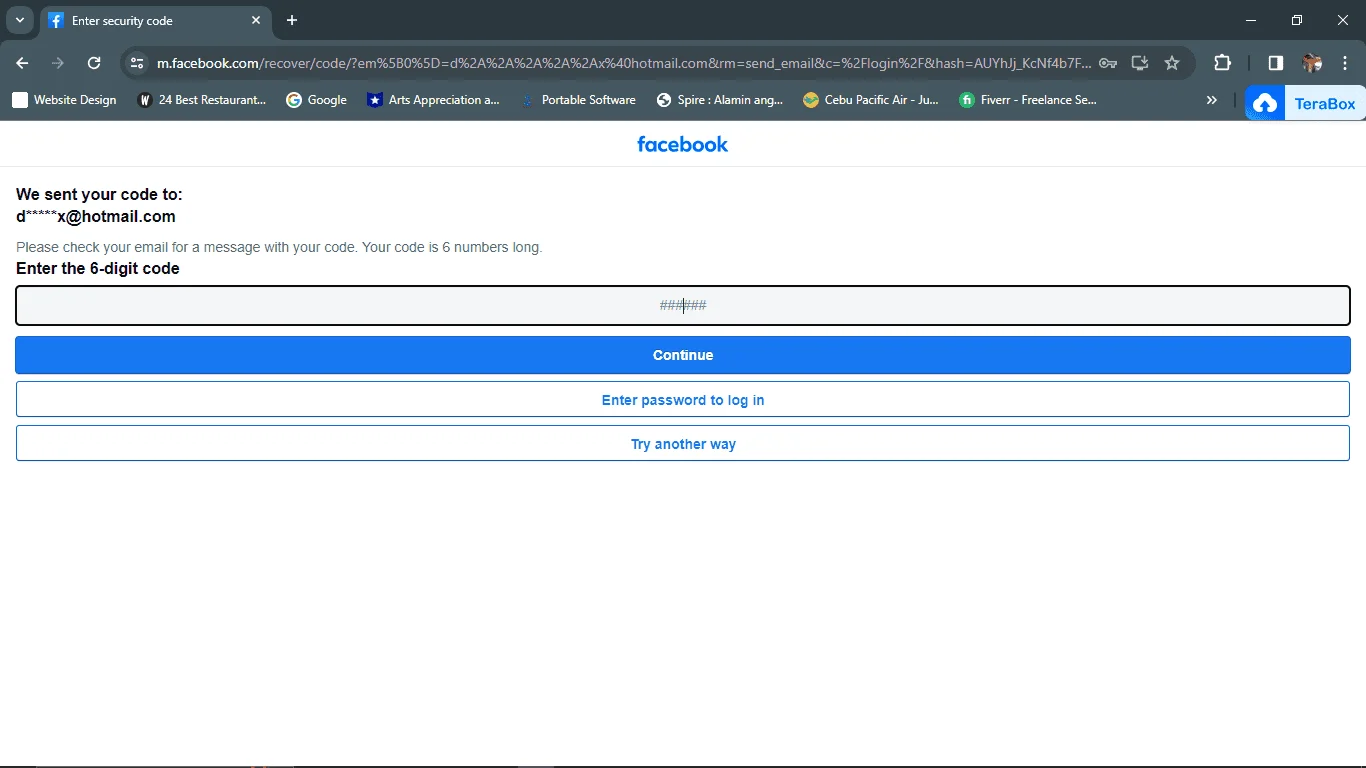Open the Fiverr - Freelance bookmark
This screenshot has height=768, width=1366.
pos(1028,100)
